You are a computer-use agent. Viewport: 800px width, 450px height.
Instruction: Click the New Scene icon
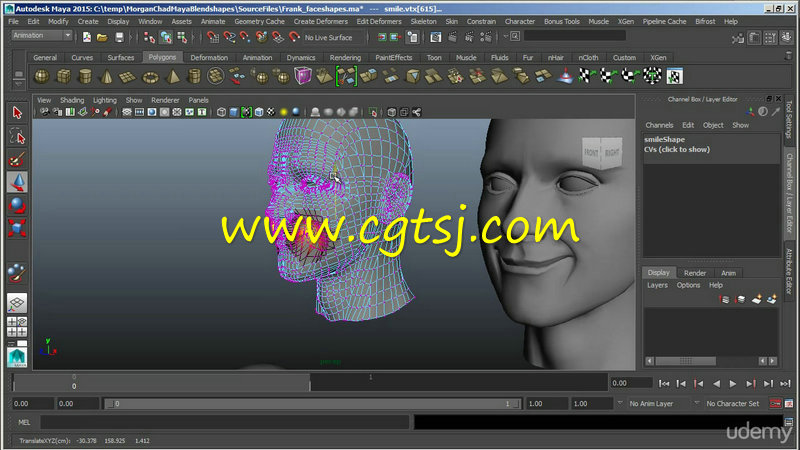[x=87, y=37]
